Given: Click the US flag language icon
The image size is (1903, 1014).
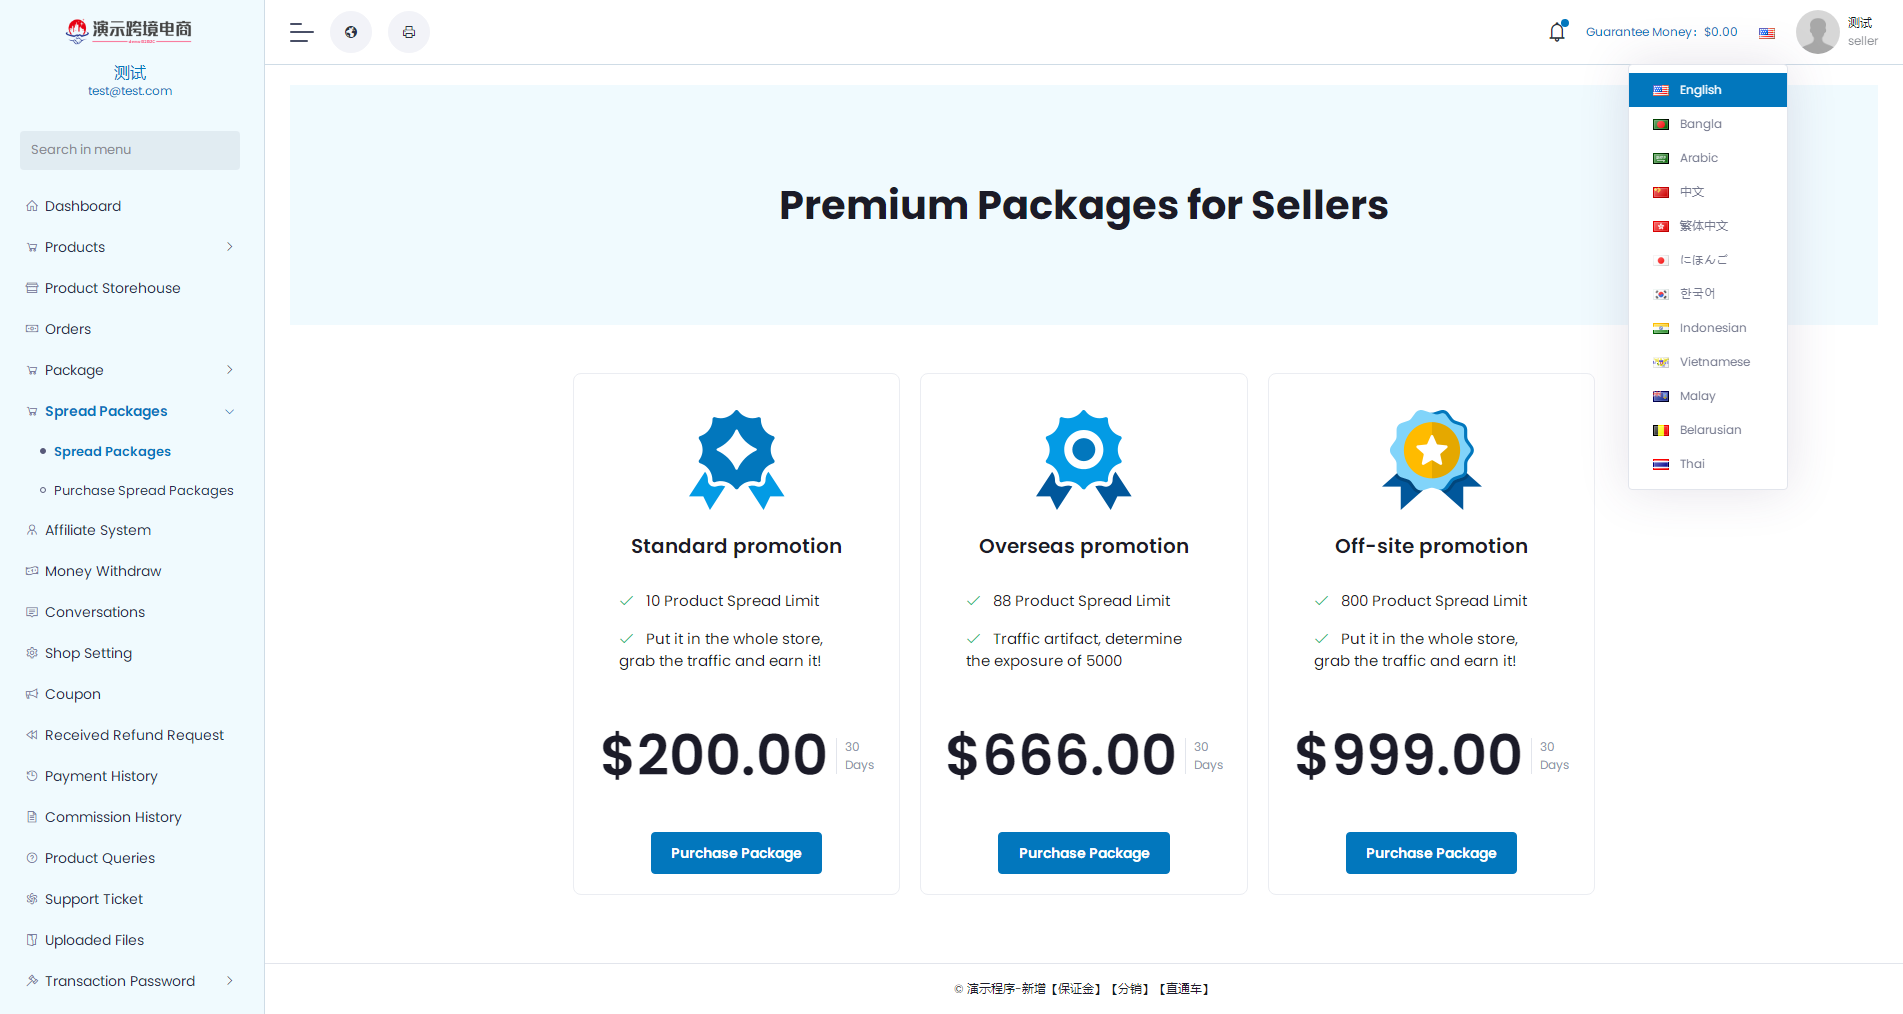Looking at the screenshot, I should point(1767,33).
